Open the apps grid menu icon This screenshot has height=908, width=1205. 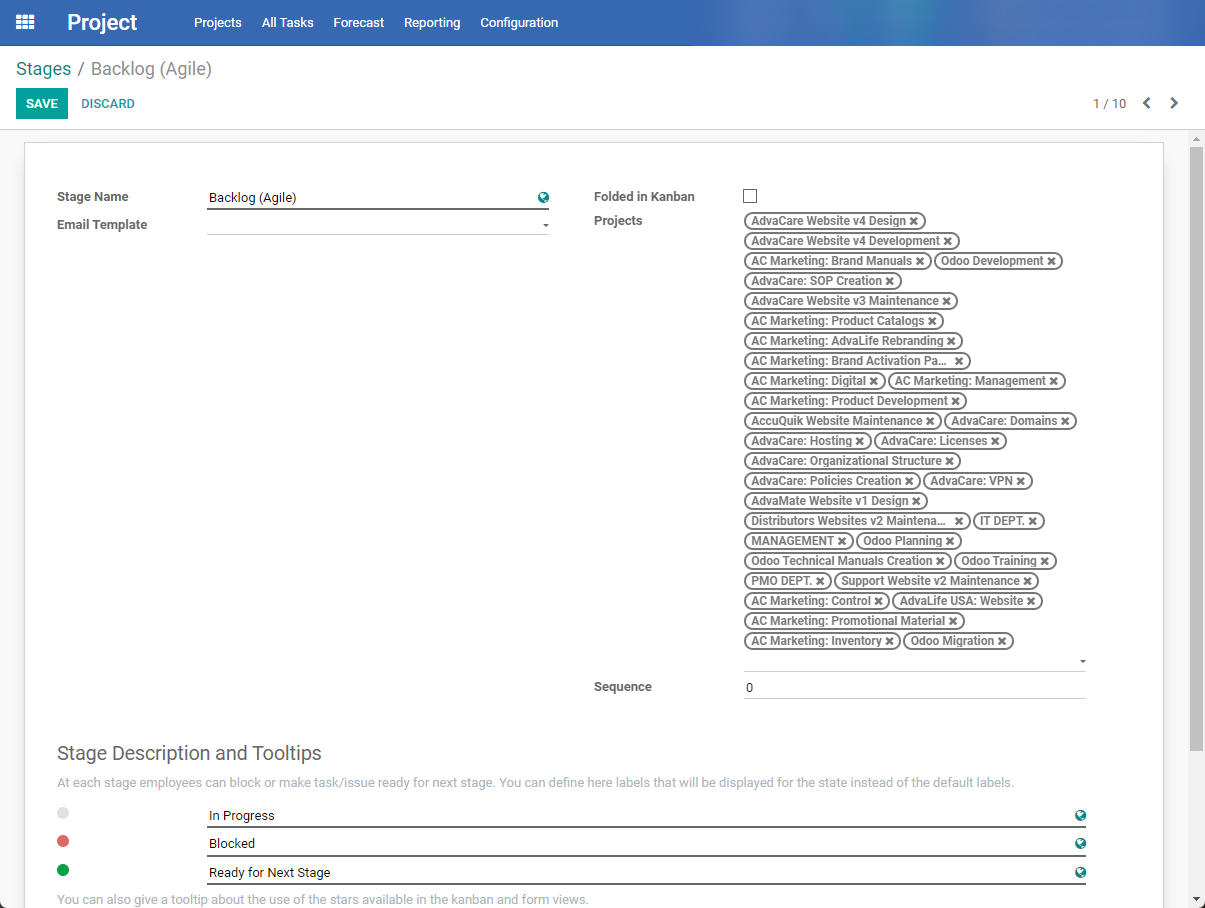pos(25,22)
